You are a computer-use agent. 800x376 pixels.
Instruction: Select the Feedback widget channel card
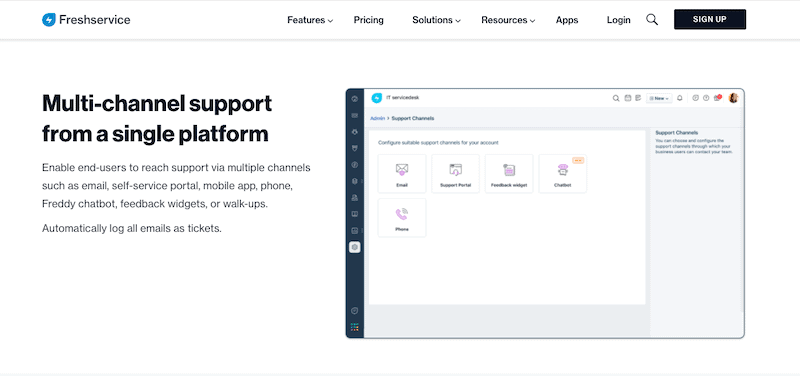[x=509, y=173]
